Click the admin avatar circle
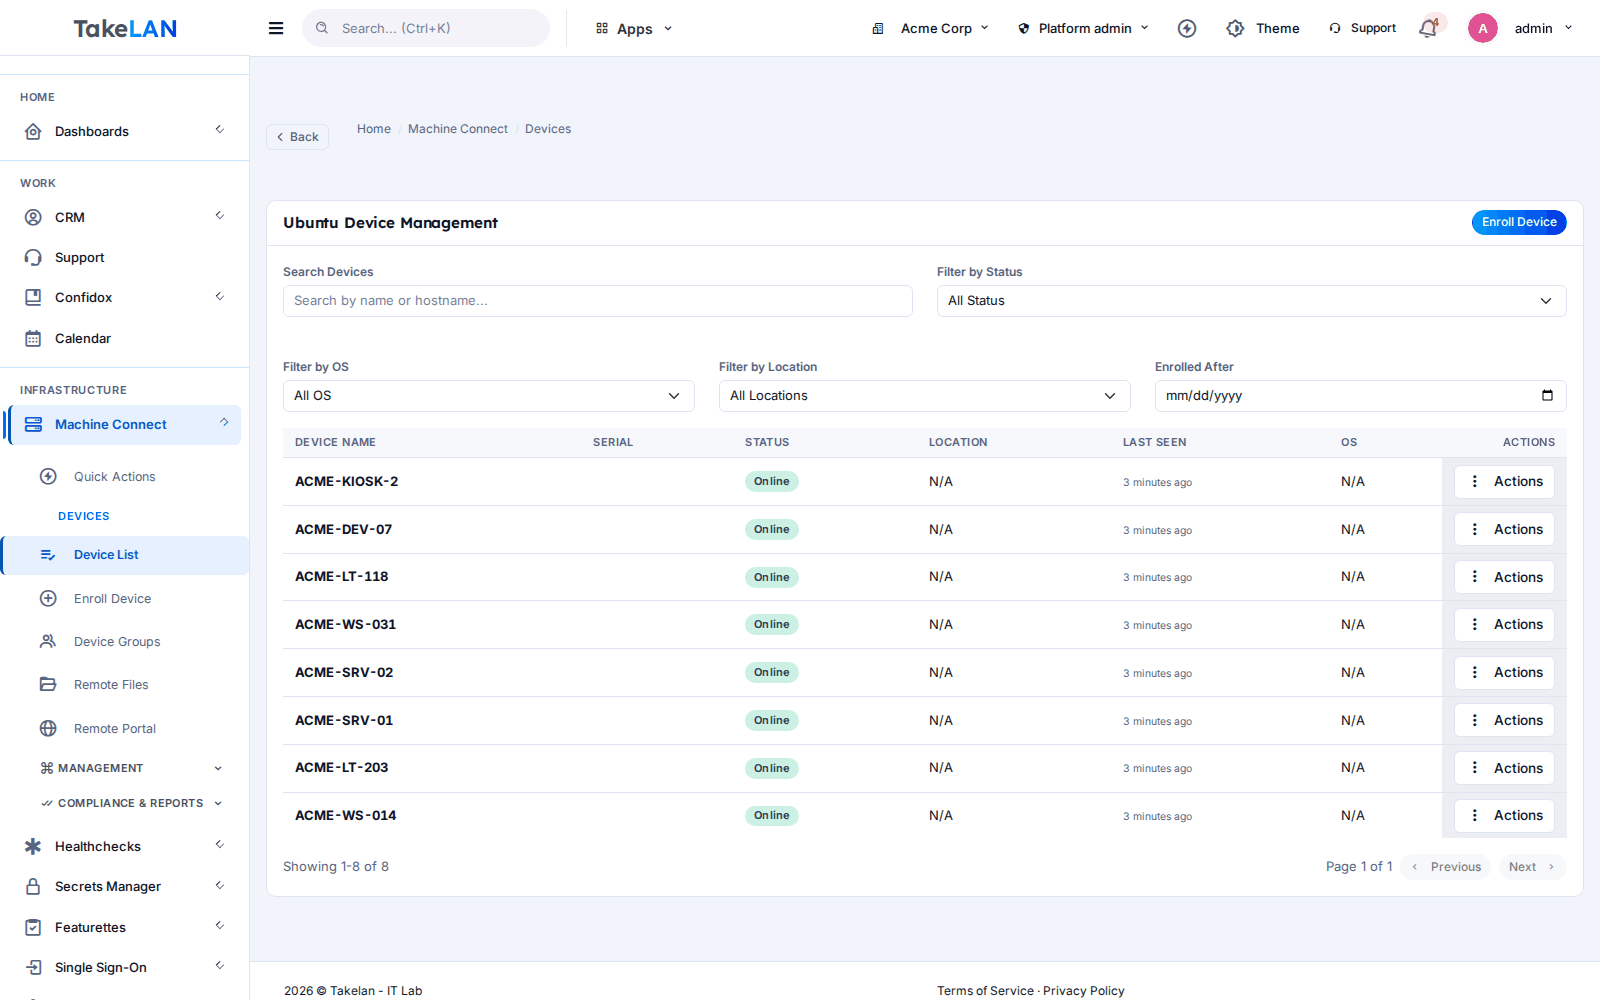Screen dimensions: 1600x1000 pos(1483,28)
